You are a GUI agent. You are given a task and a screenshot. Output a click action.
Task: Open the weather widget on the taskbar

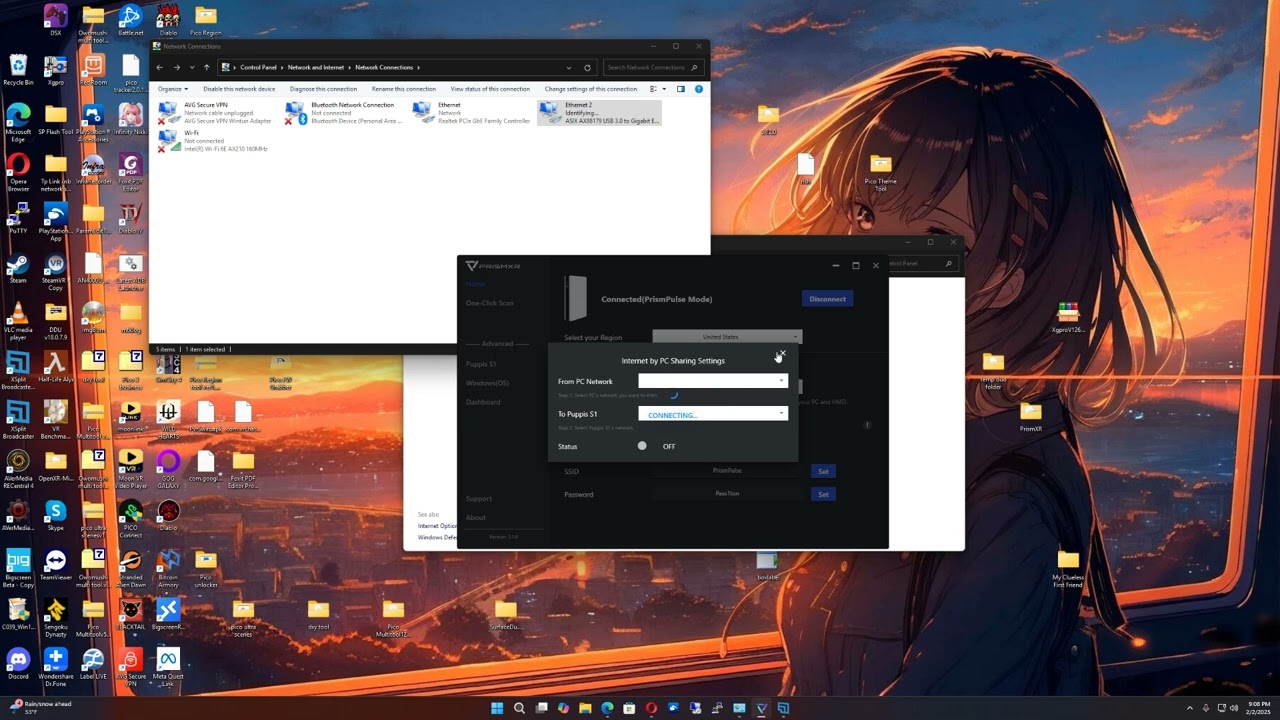pos(42,708)
